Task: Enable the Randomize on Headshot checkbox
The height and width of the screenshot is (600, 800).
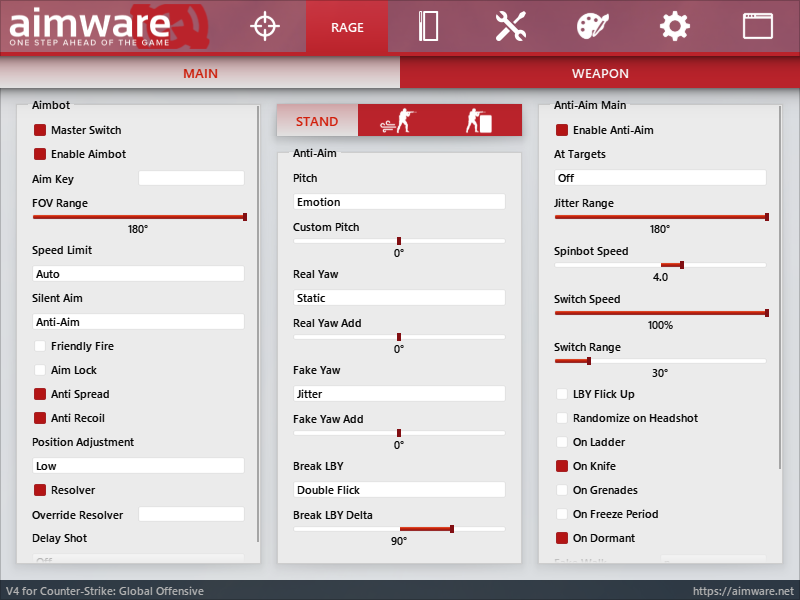Action: point(562,418)
